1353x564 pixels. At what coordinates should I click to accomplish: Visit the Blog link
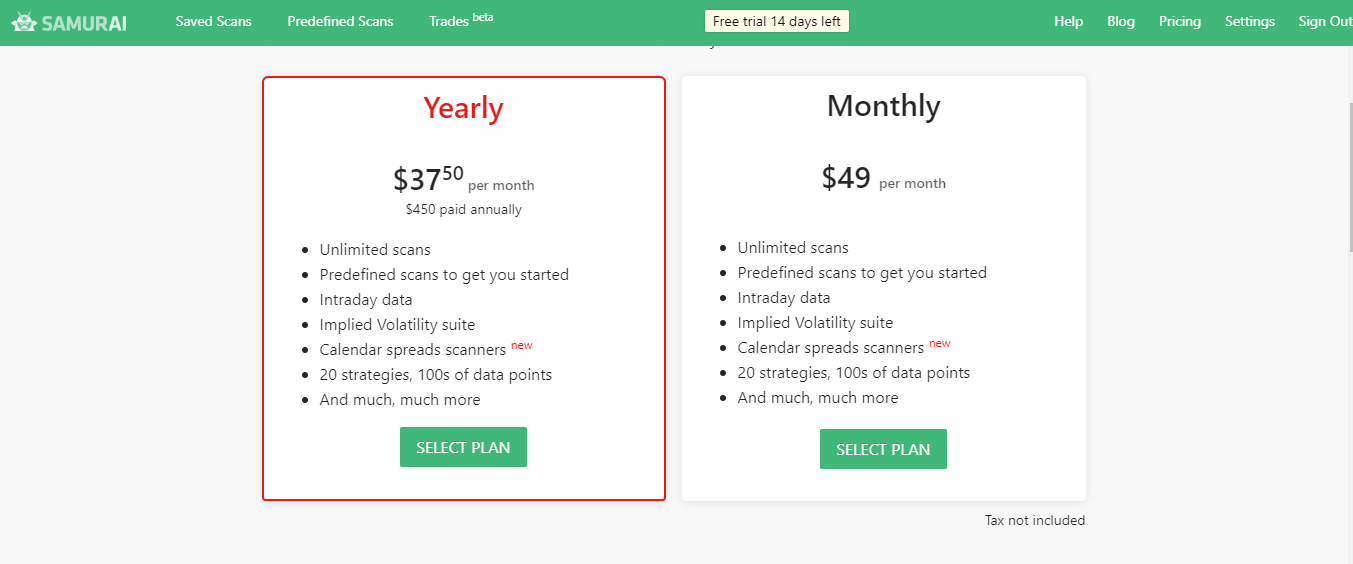pos(1121,21)
